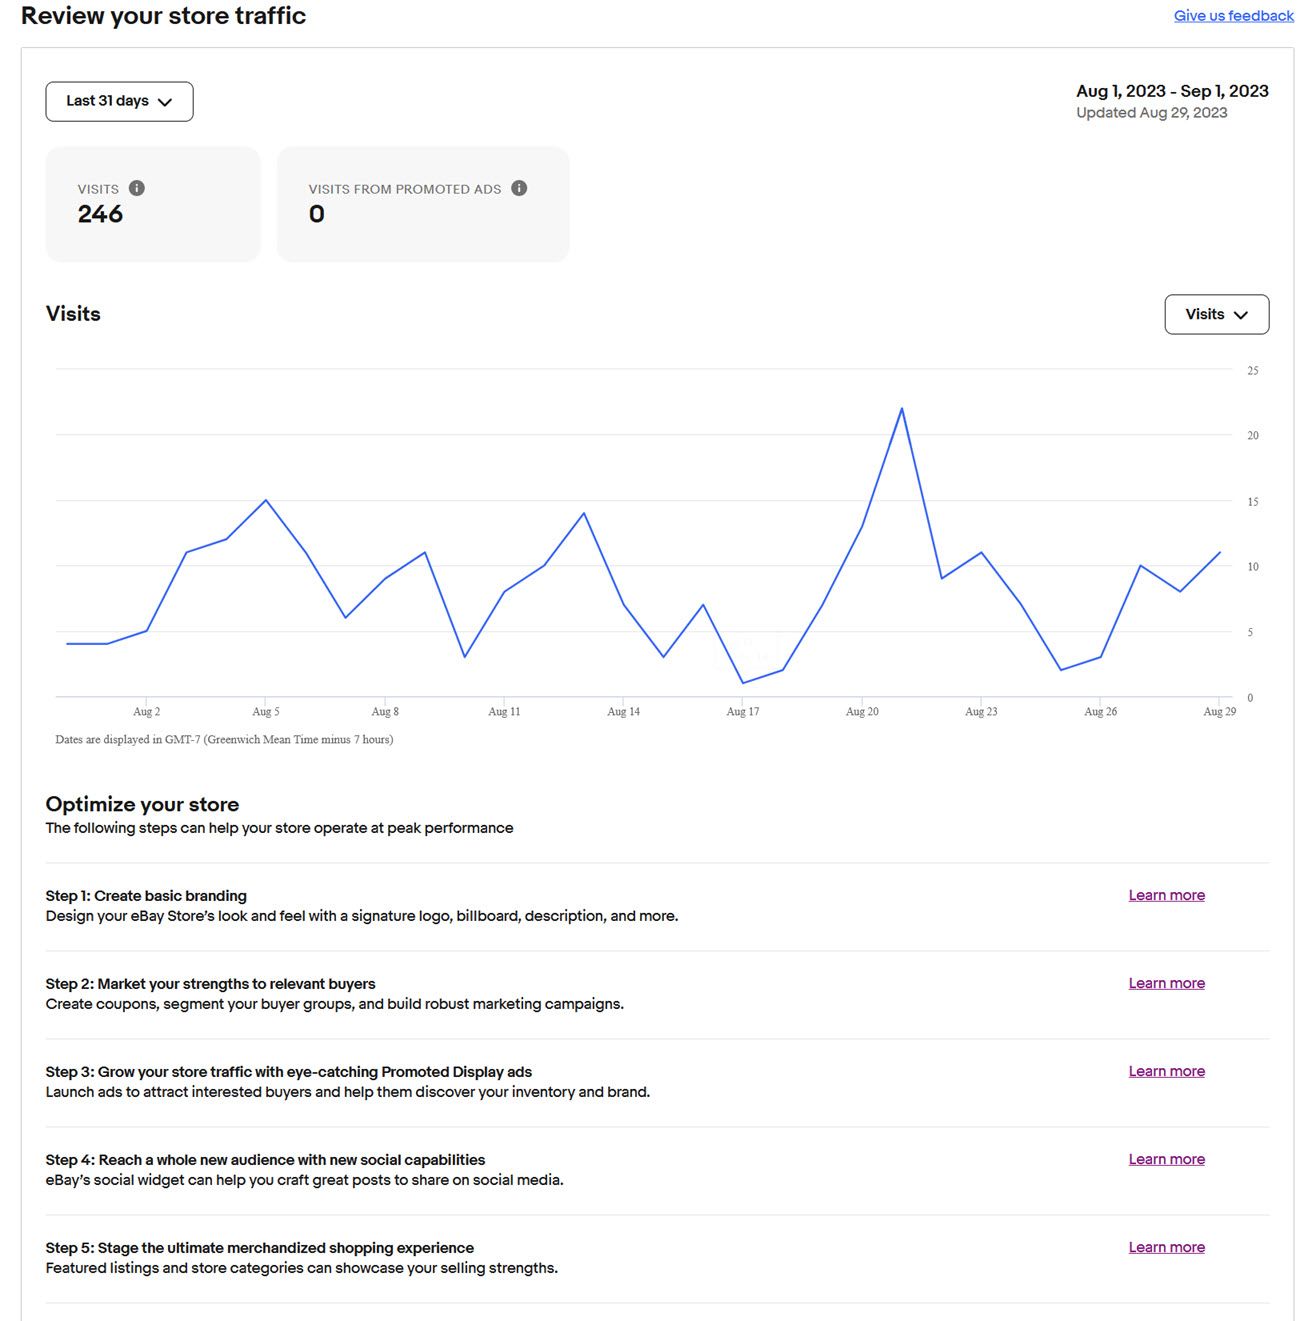This screenshot has height=1321, width=1300.
Task: Click the info icon next to VISITS
Action: [x=137, y=188]
